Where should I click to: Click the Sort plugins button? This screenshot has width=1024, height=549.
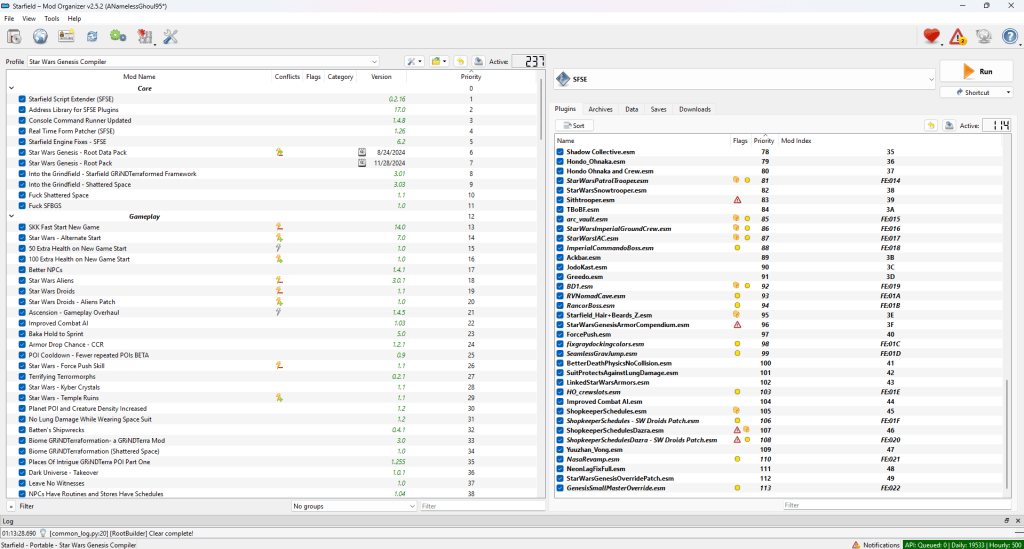(574, 126)
